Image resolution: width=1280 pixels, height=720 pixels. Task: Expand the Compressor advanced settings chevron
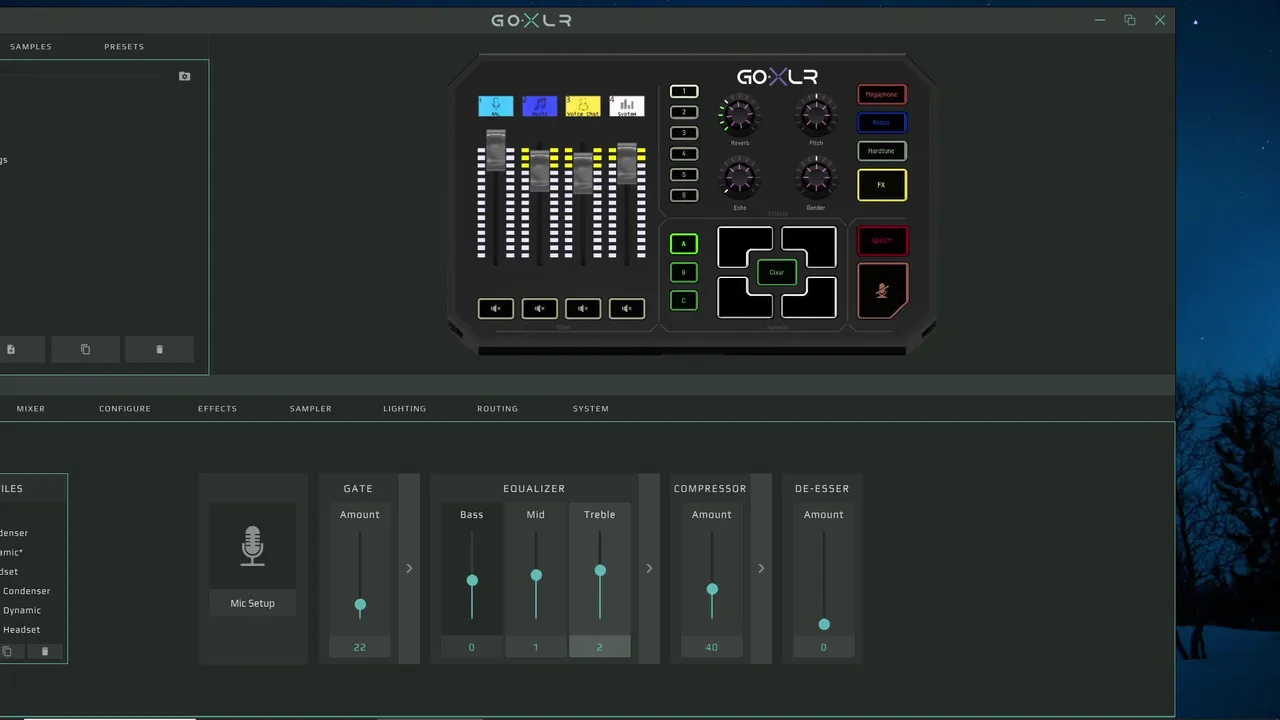[761, 568]
